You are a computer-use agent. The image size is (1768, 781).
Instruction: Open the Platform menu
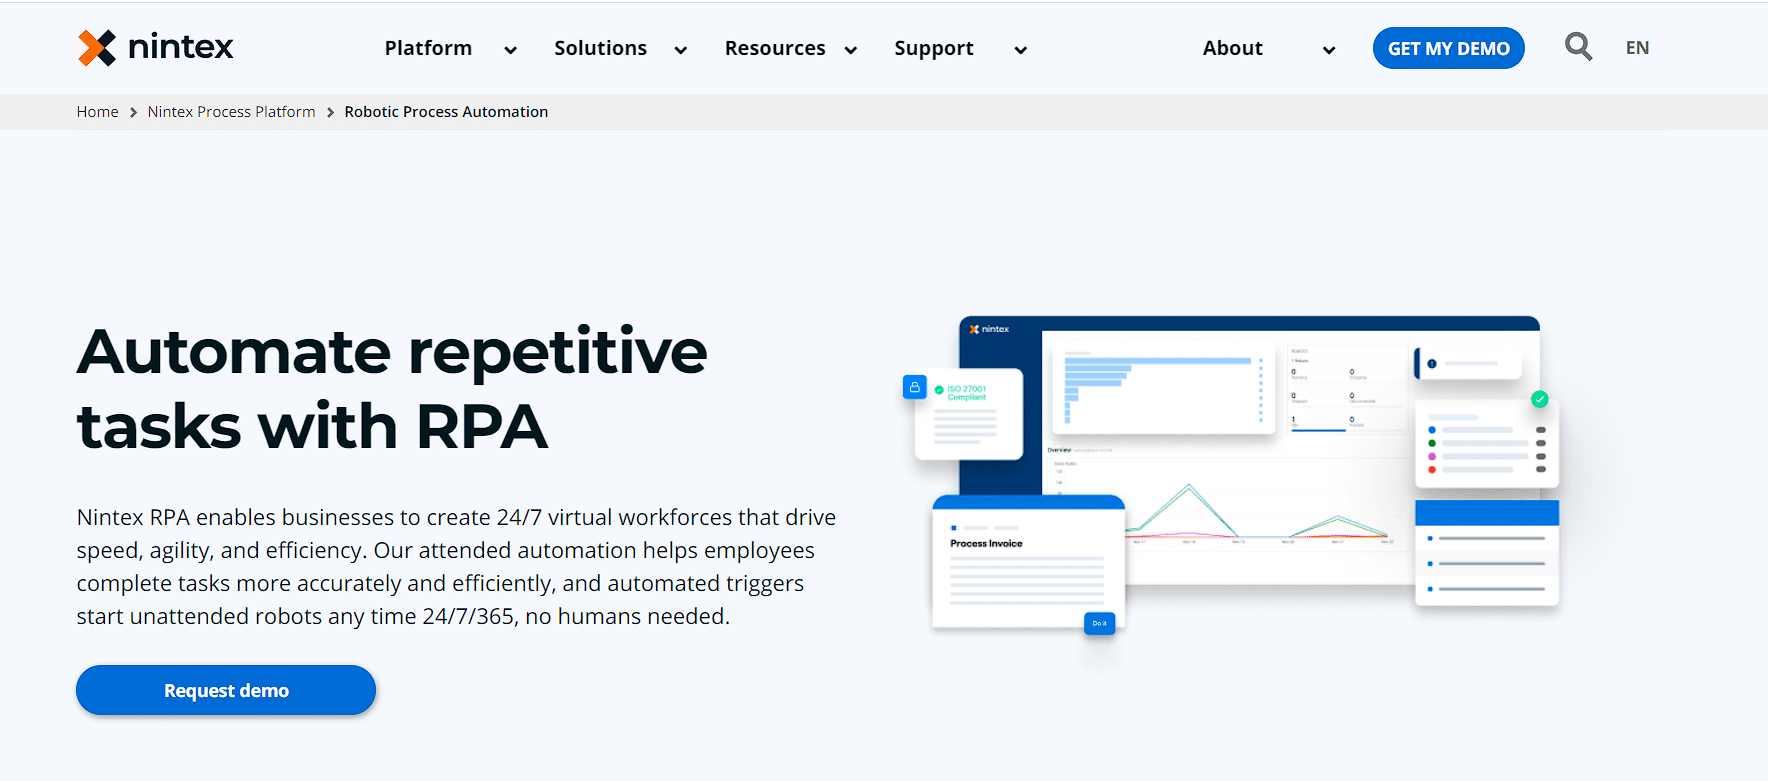(x=428, y=48)
